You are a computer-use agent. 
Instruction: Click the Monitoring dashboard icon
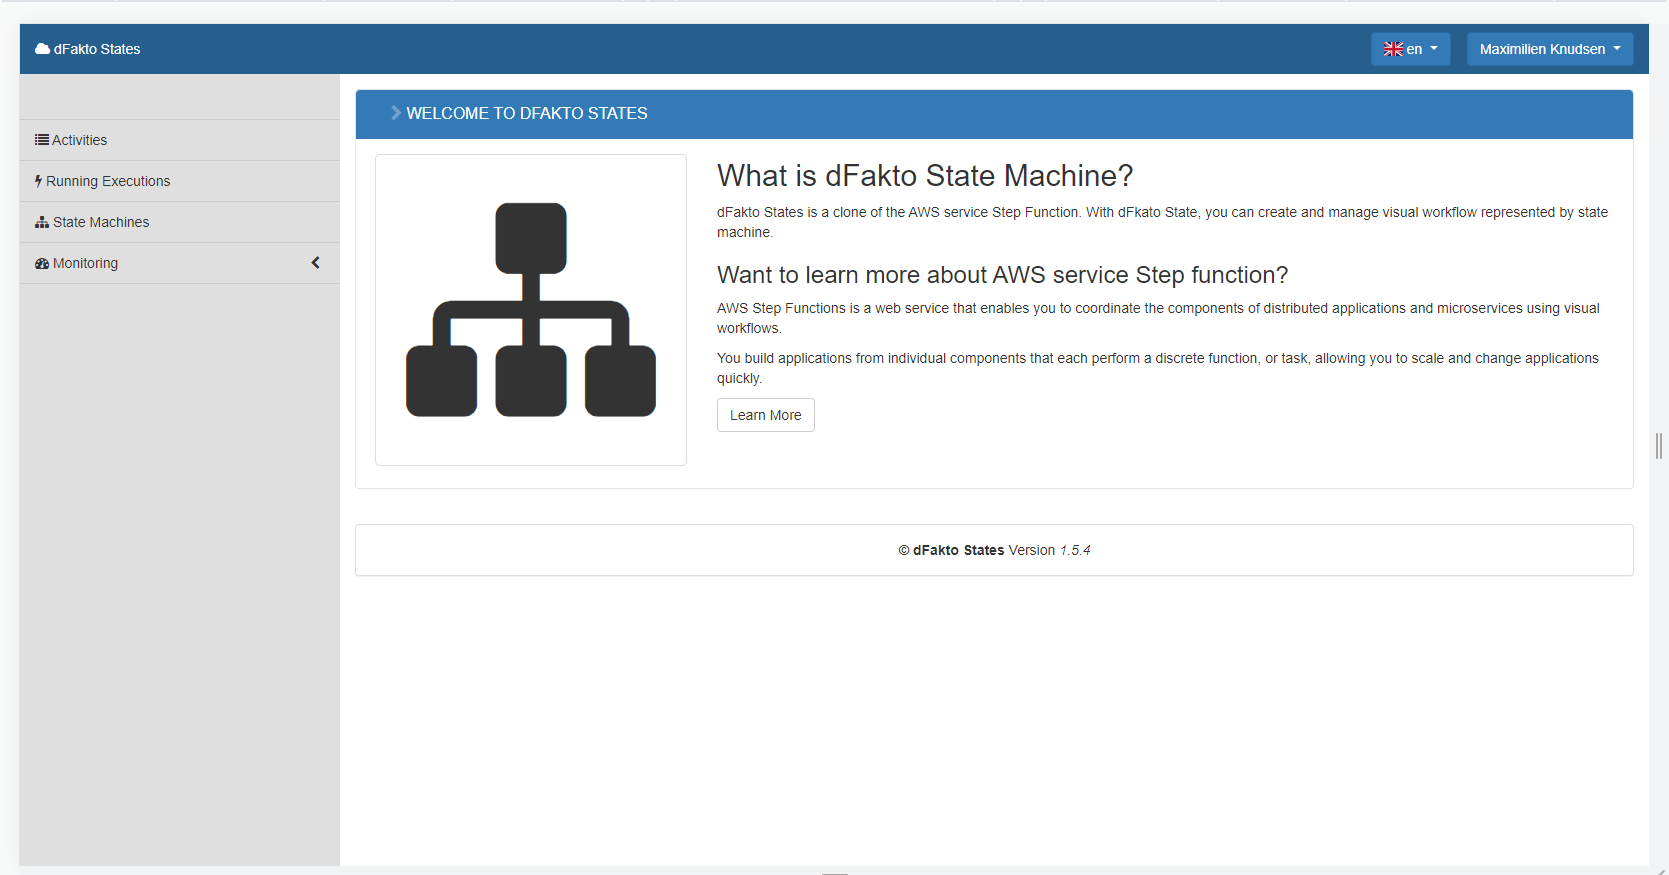(x=42, y=263)
